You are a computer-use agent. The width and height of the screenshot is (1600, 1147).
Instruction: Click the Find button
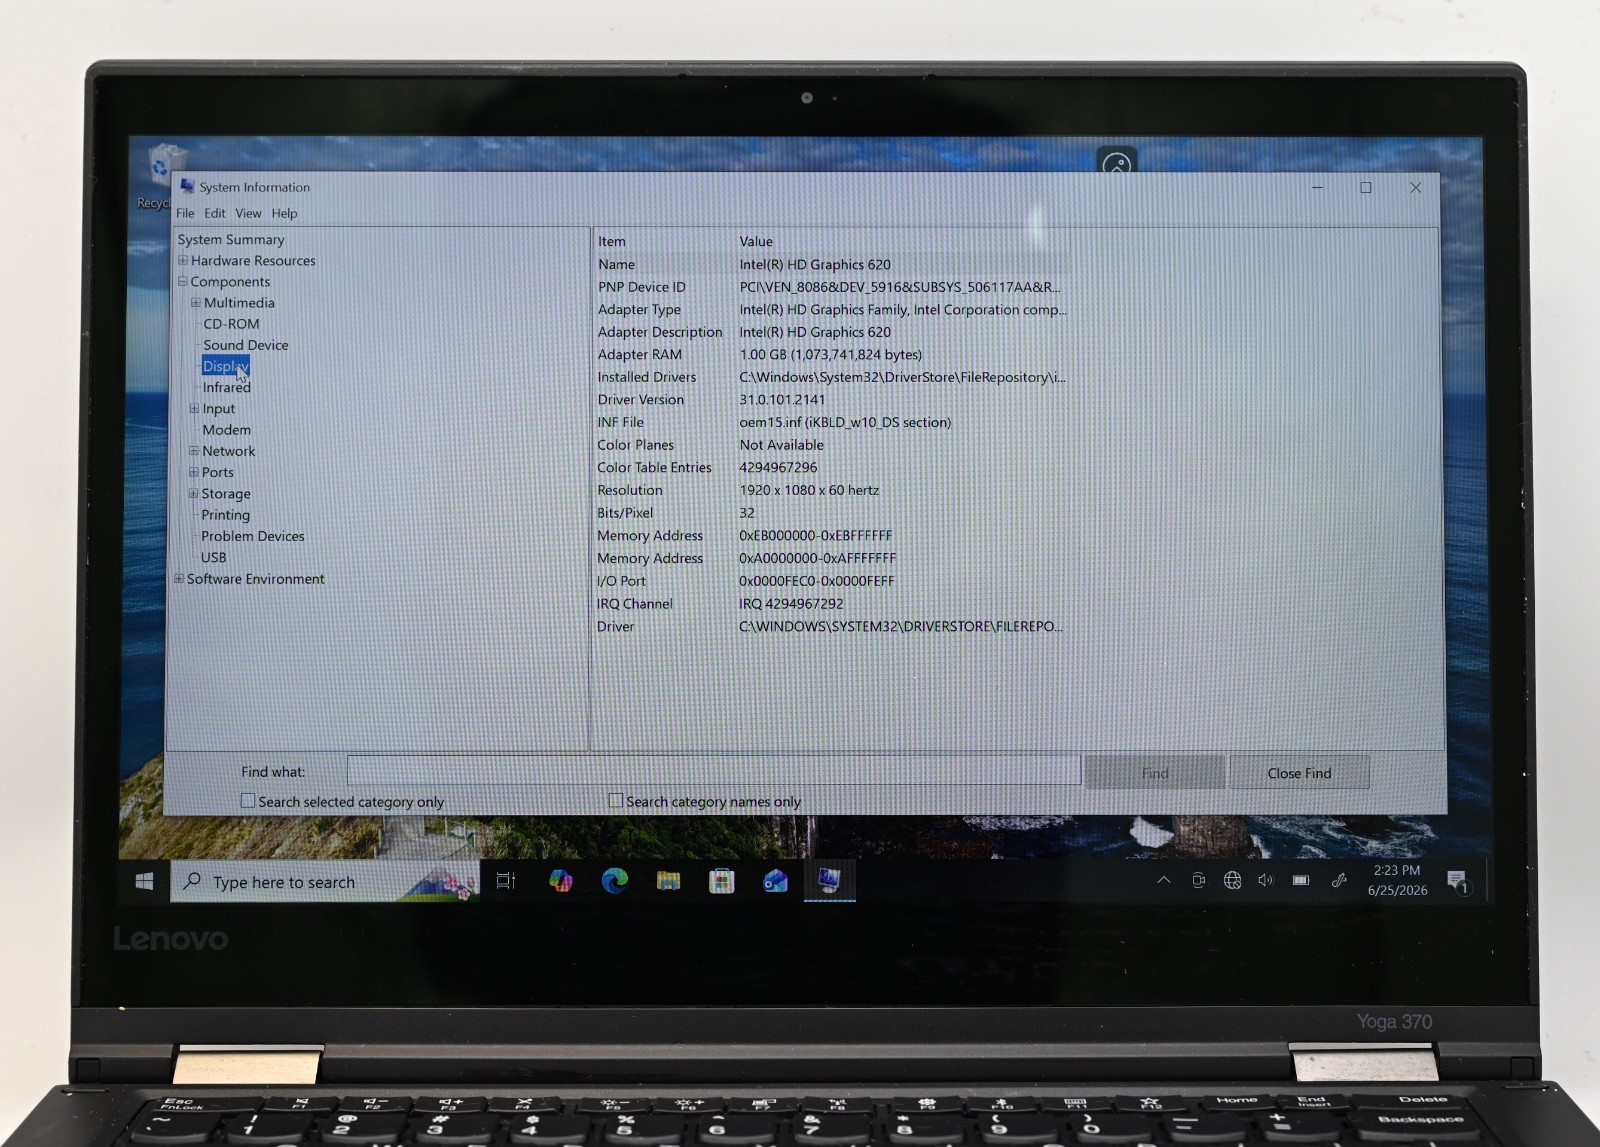point(1155,773)
